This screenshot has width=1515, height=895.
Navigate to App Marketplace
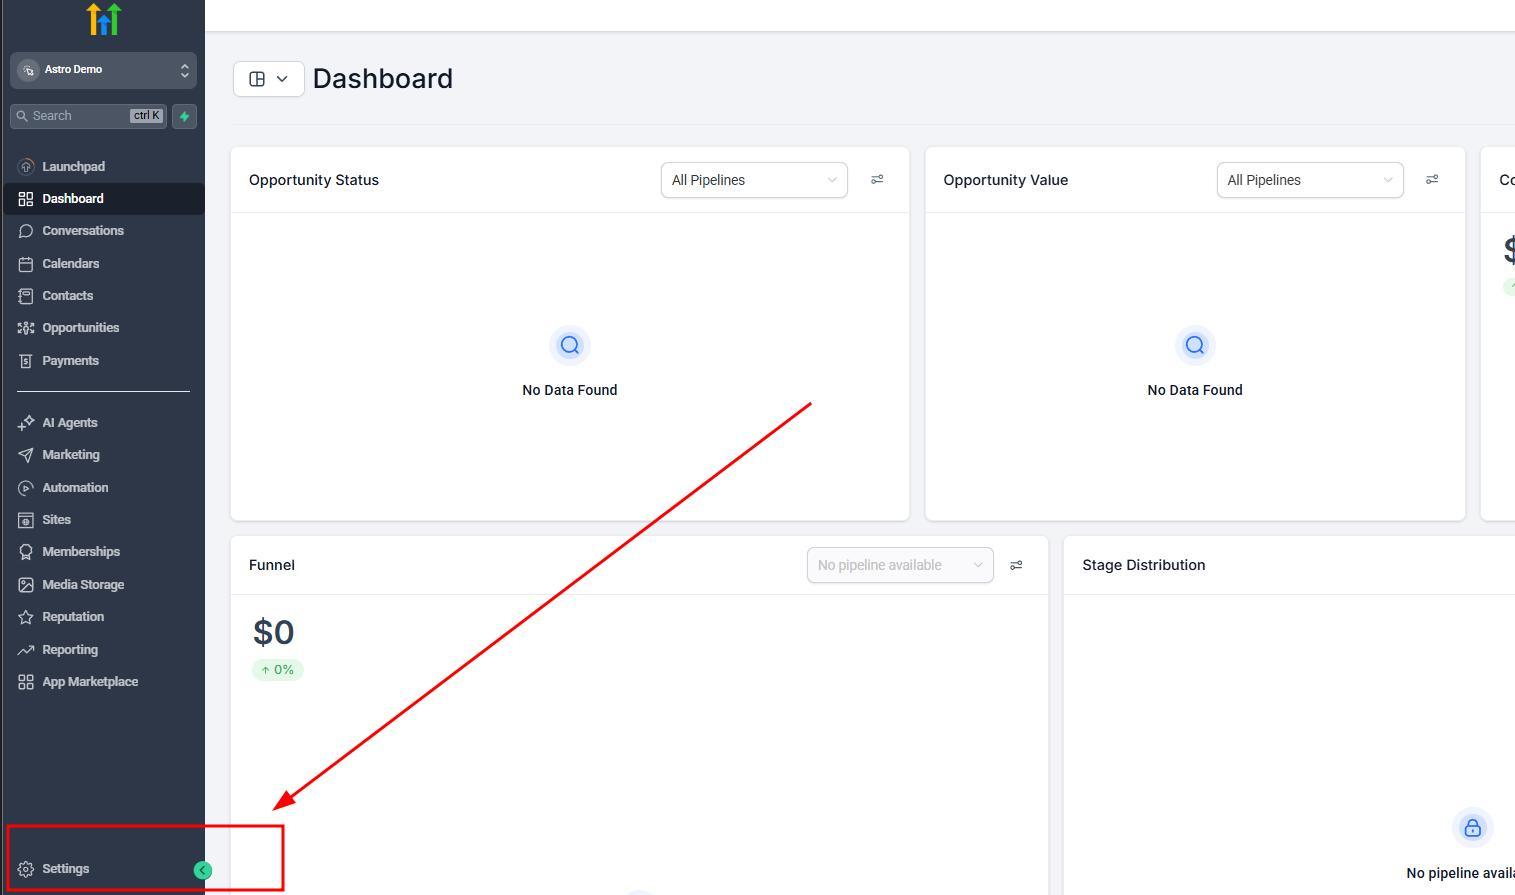(x=89, y=682)
